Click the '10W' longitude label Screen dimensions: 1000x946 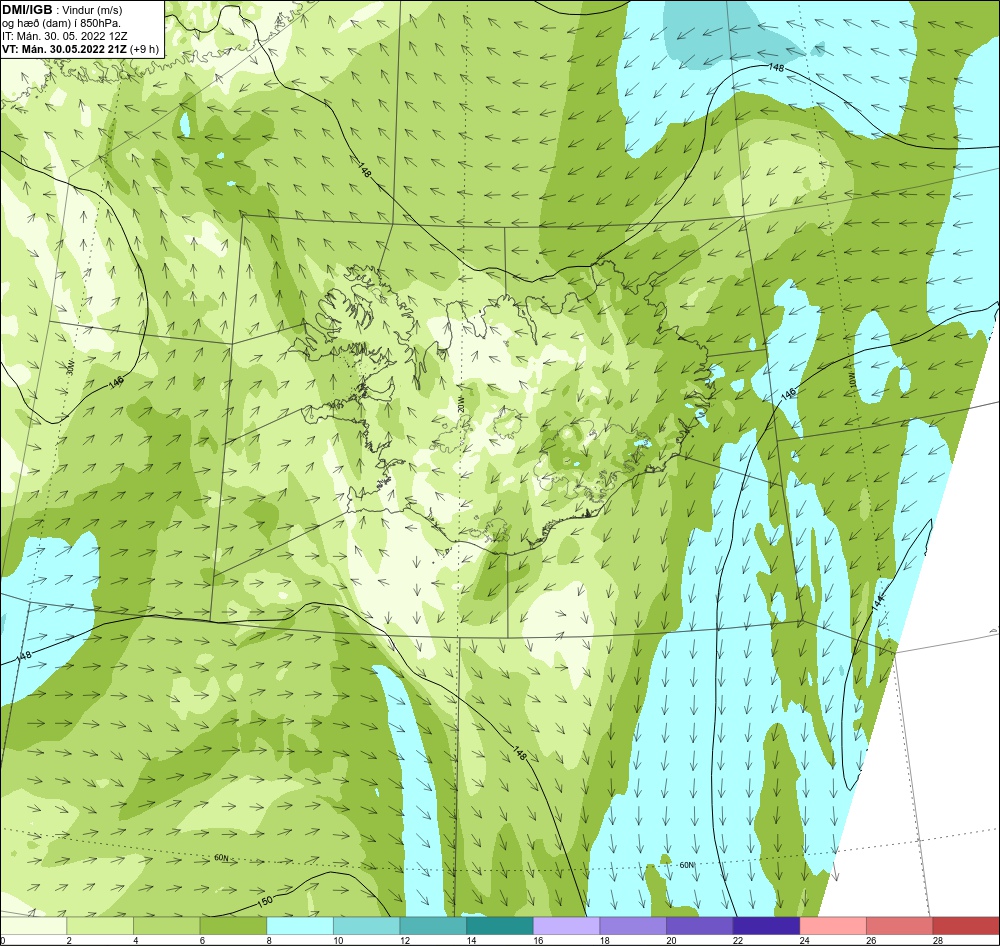tap(853, 381)
